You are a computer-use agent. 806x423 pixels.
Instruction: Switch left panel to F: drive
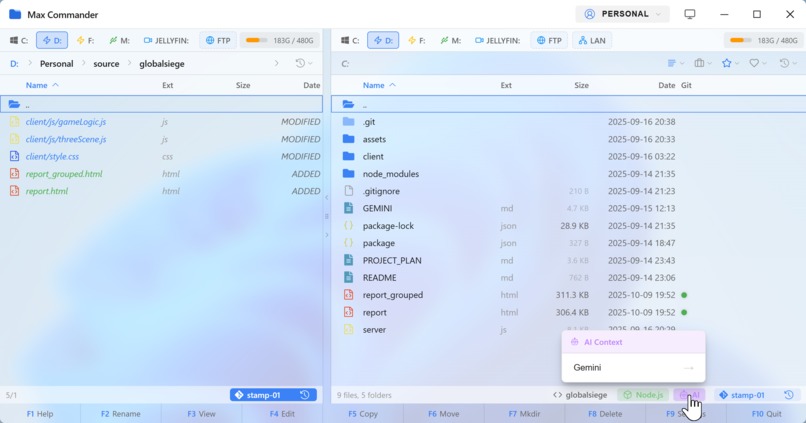pos(85,41)
